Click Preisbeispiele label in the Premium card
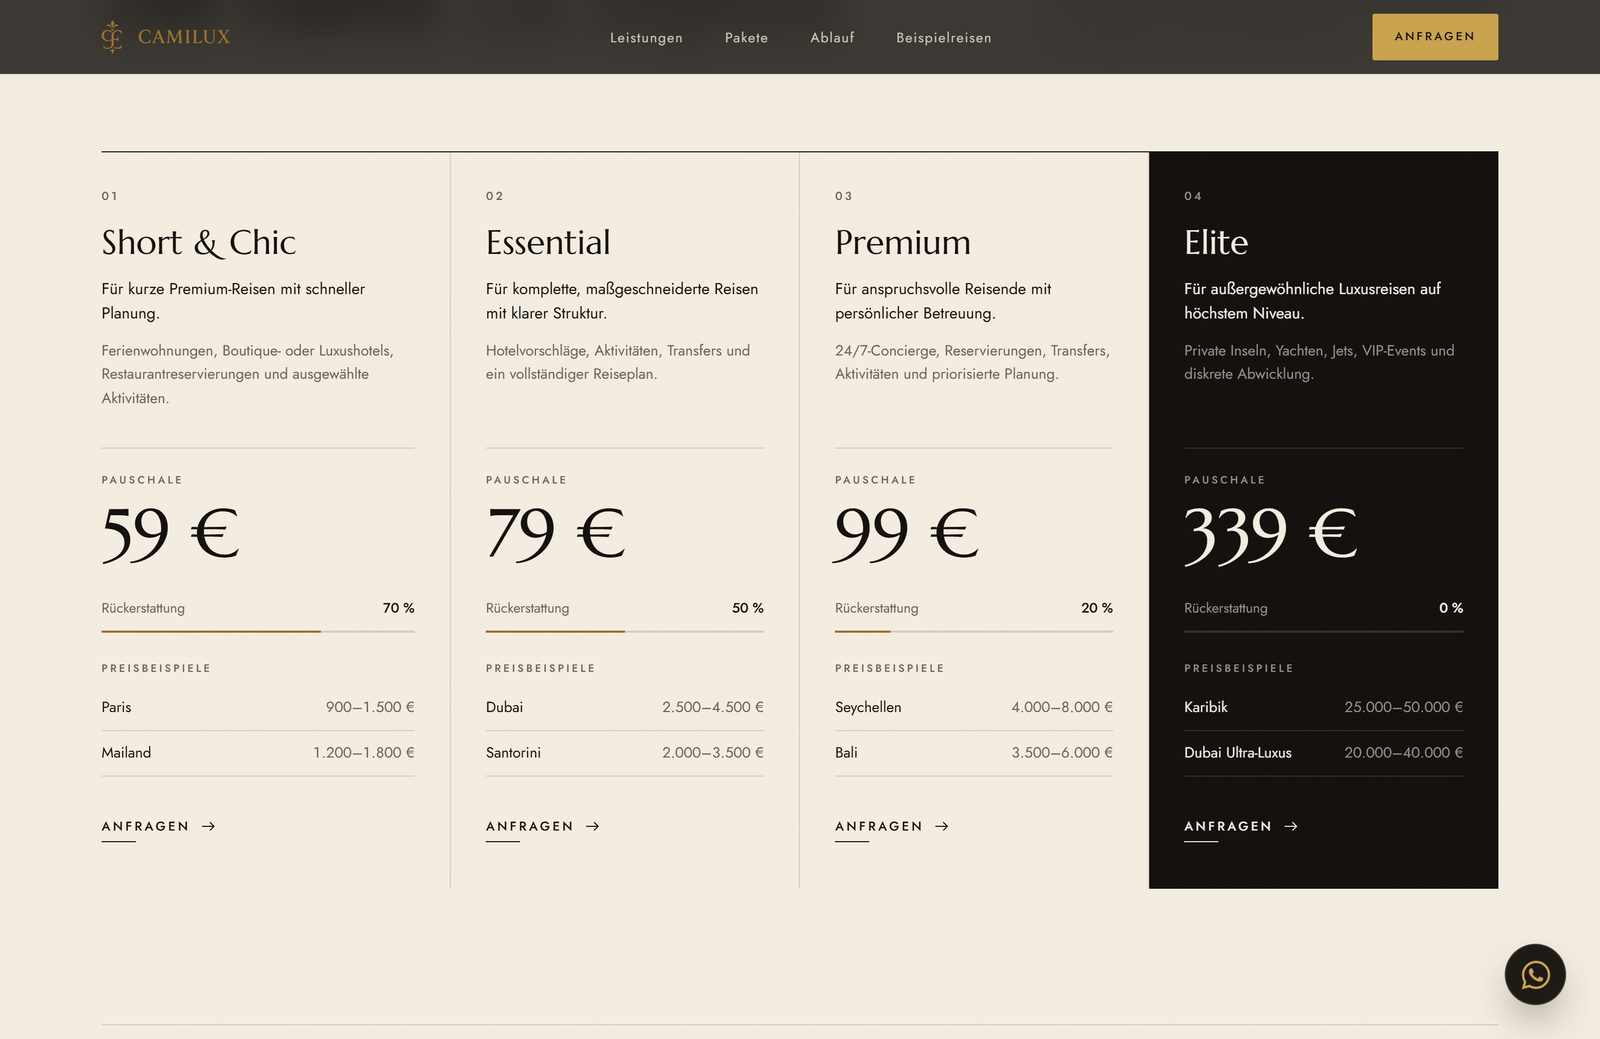Image resolution: width=1600 pixels, height=1039 pixels. [890, 668]
